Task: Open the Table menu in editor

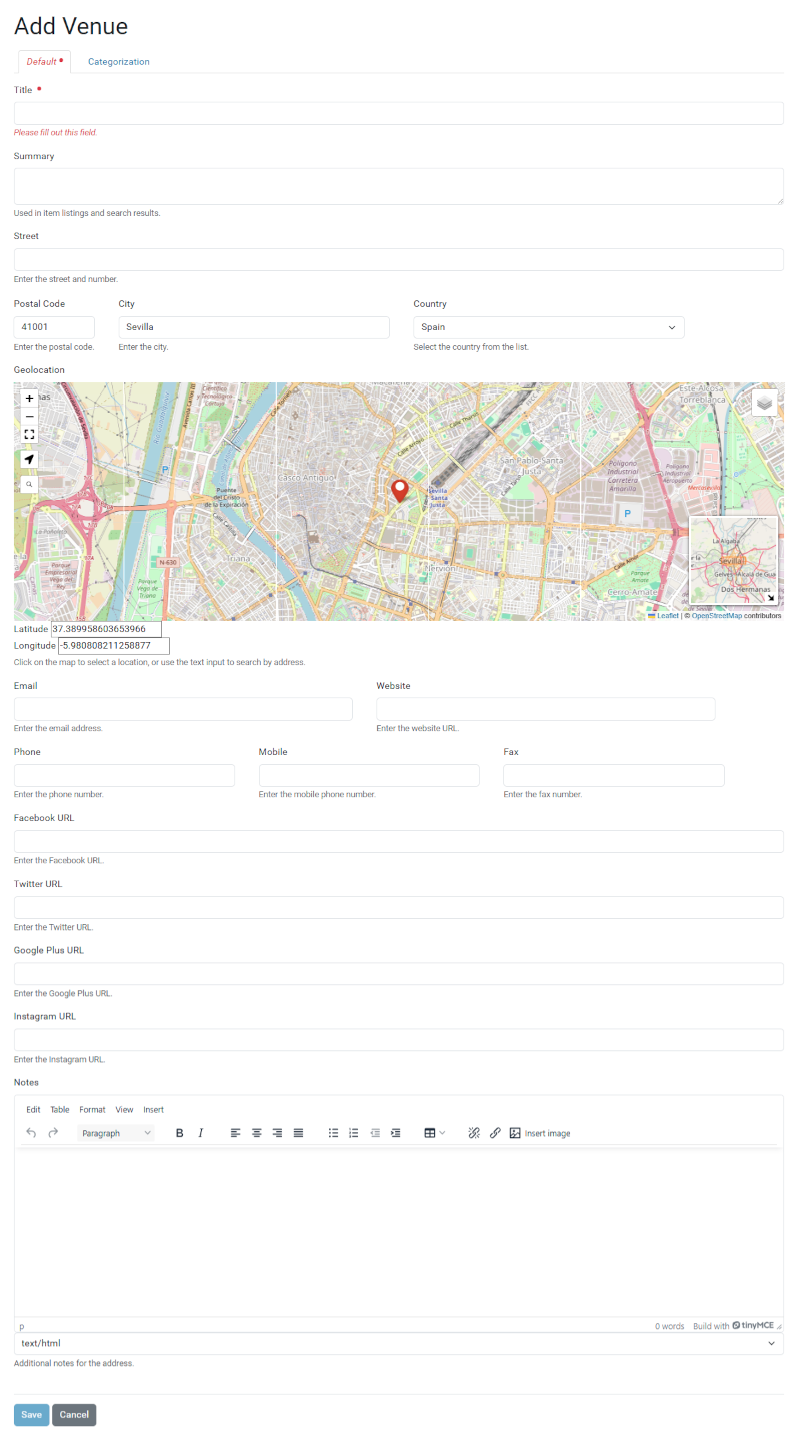Action: [x=60, y=1109]
